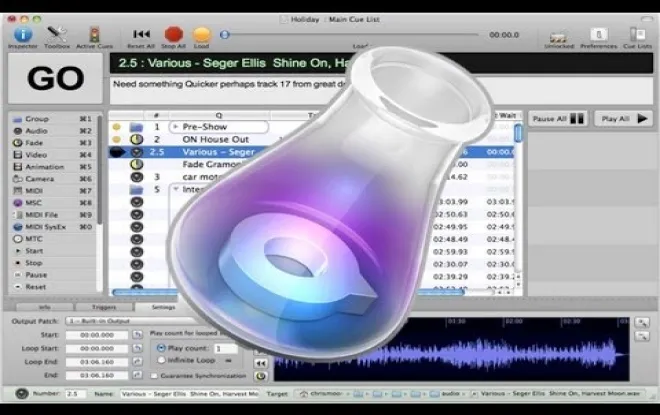The height and width of the screenshot is (415, 660).
Task: Open the Toolbox icon
Action: (56, 35)
